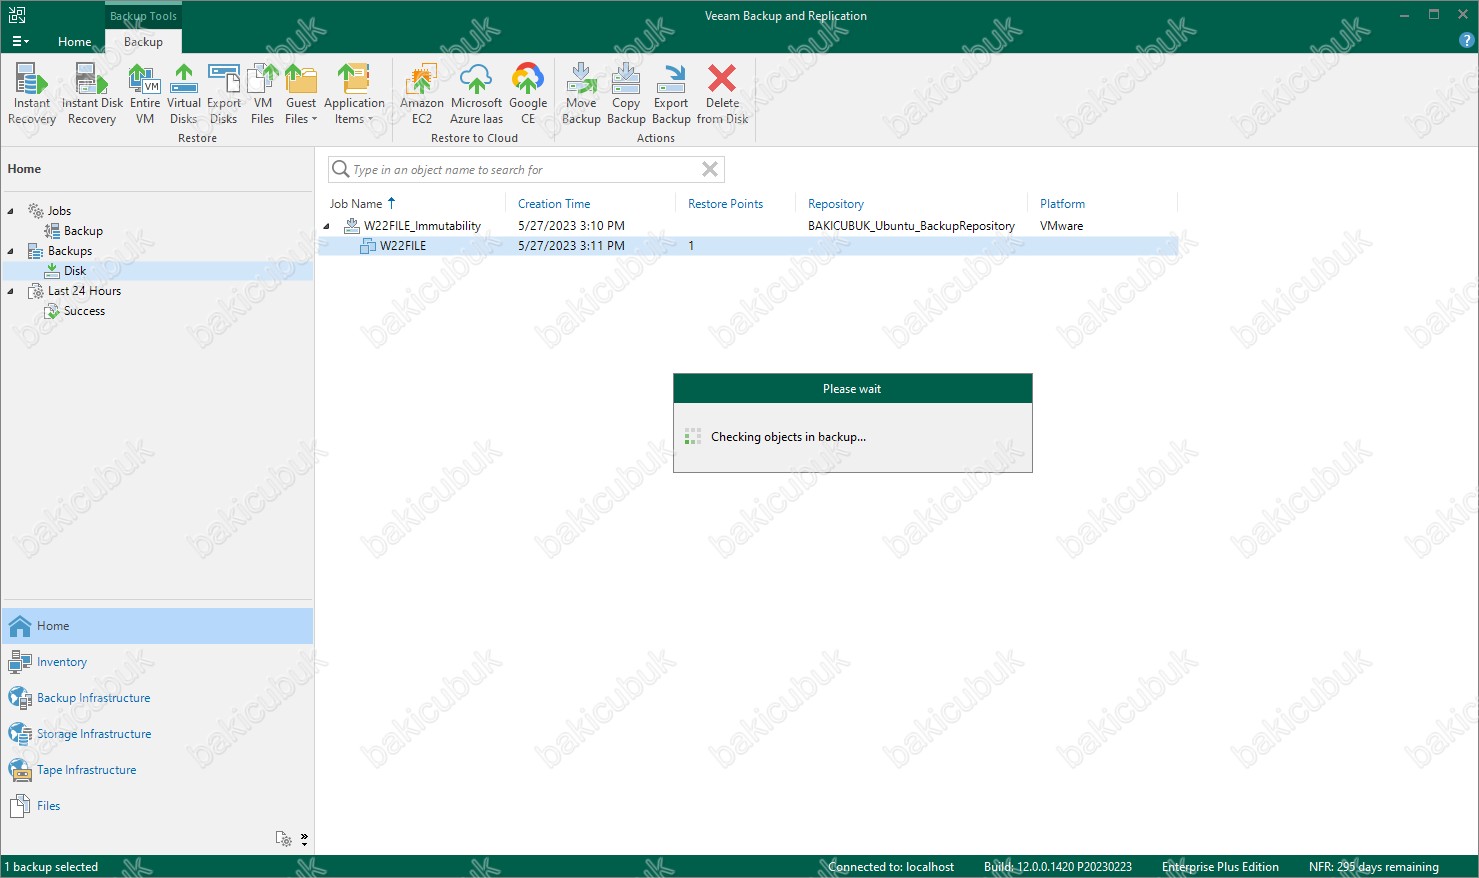Restore to Amazon EC2

tap(422, 94)
